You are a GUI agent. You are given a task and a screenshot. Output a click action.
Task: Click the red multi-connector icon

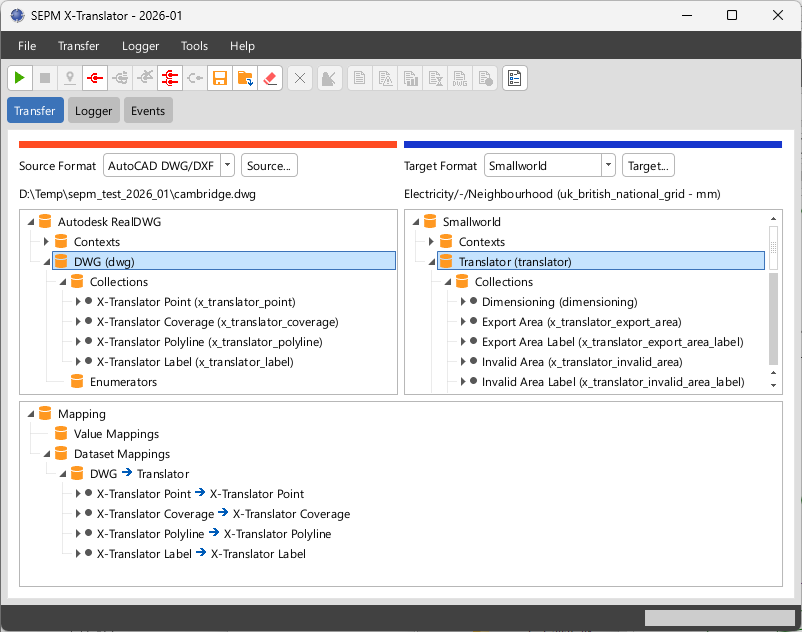[170, 78]
